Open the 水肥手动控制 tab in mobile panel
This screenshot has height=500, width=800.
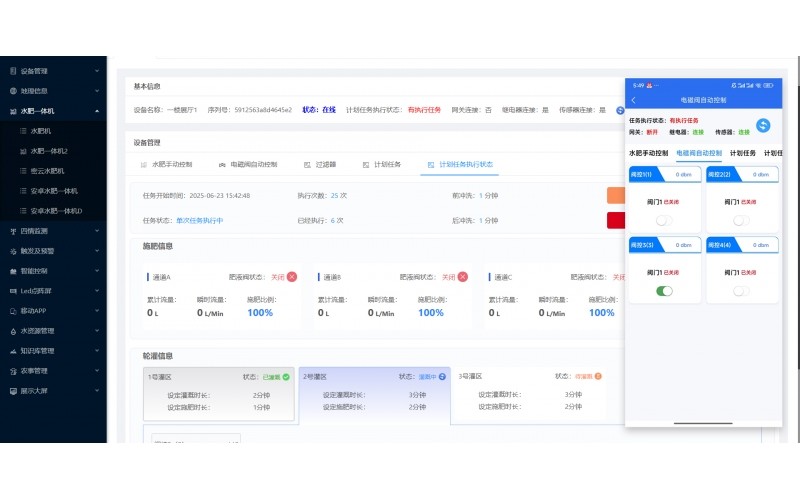pos(648,153)
